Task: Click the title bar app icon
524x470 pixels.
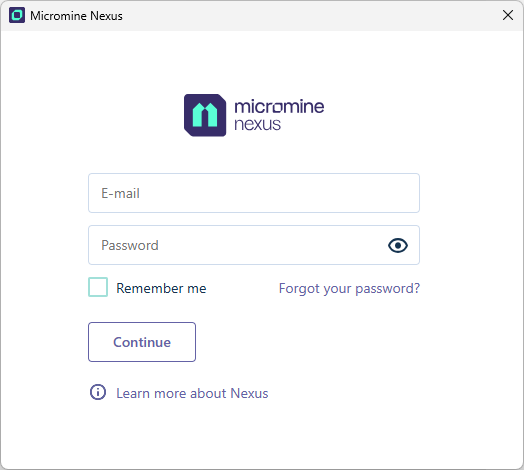Action: pyautogui.click(x=17, y=15)
